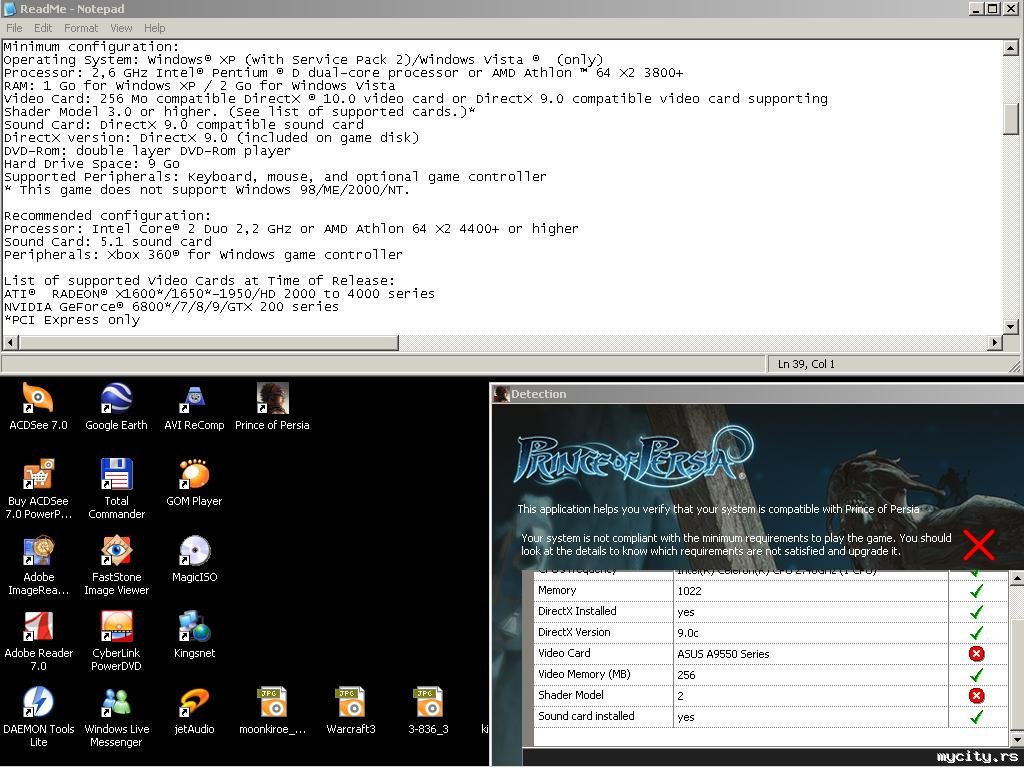Click the 'Recommended configuration:' line in Notepad
1024x768 pixels.
(108, 216)
